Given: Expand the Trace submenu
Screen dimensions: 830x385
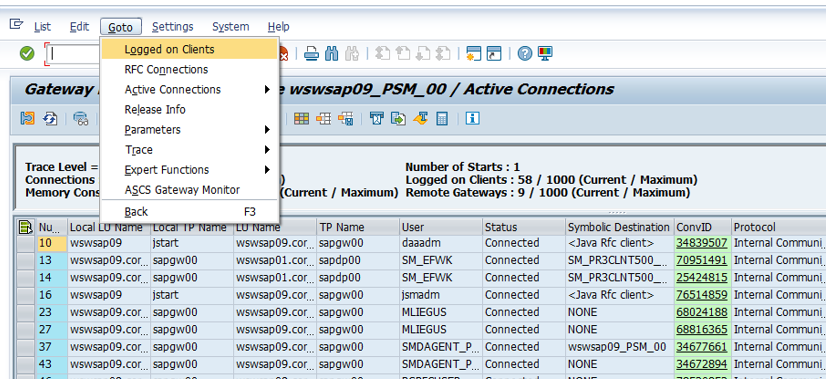Looking at the screenshot, I should pyautogui.click(x=190, y=150).
